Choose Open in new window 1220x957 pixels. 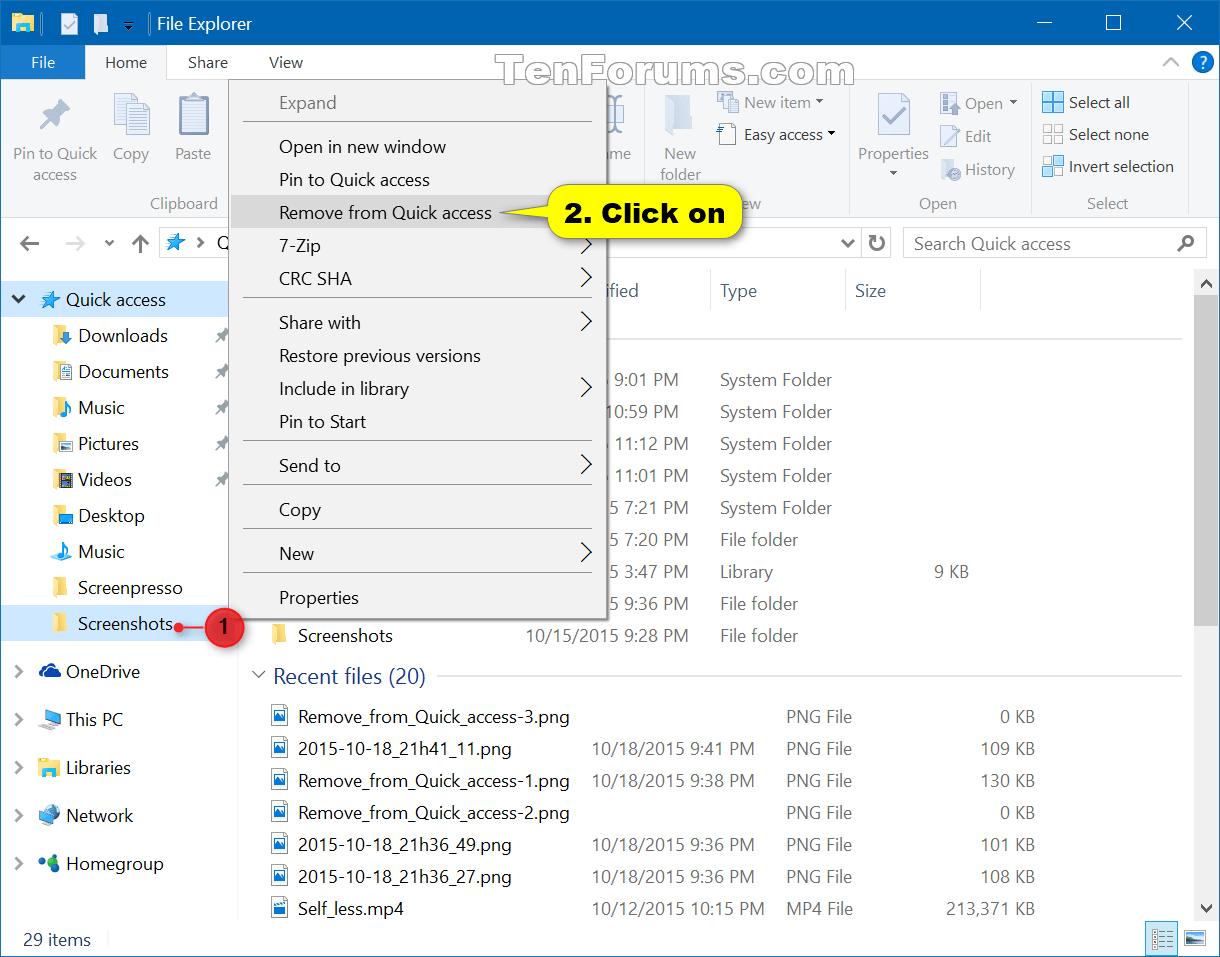click(x=418, y=146)
